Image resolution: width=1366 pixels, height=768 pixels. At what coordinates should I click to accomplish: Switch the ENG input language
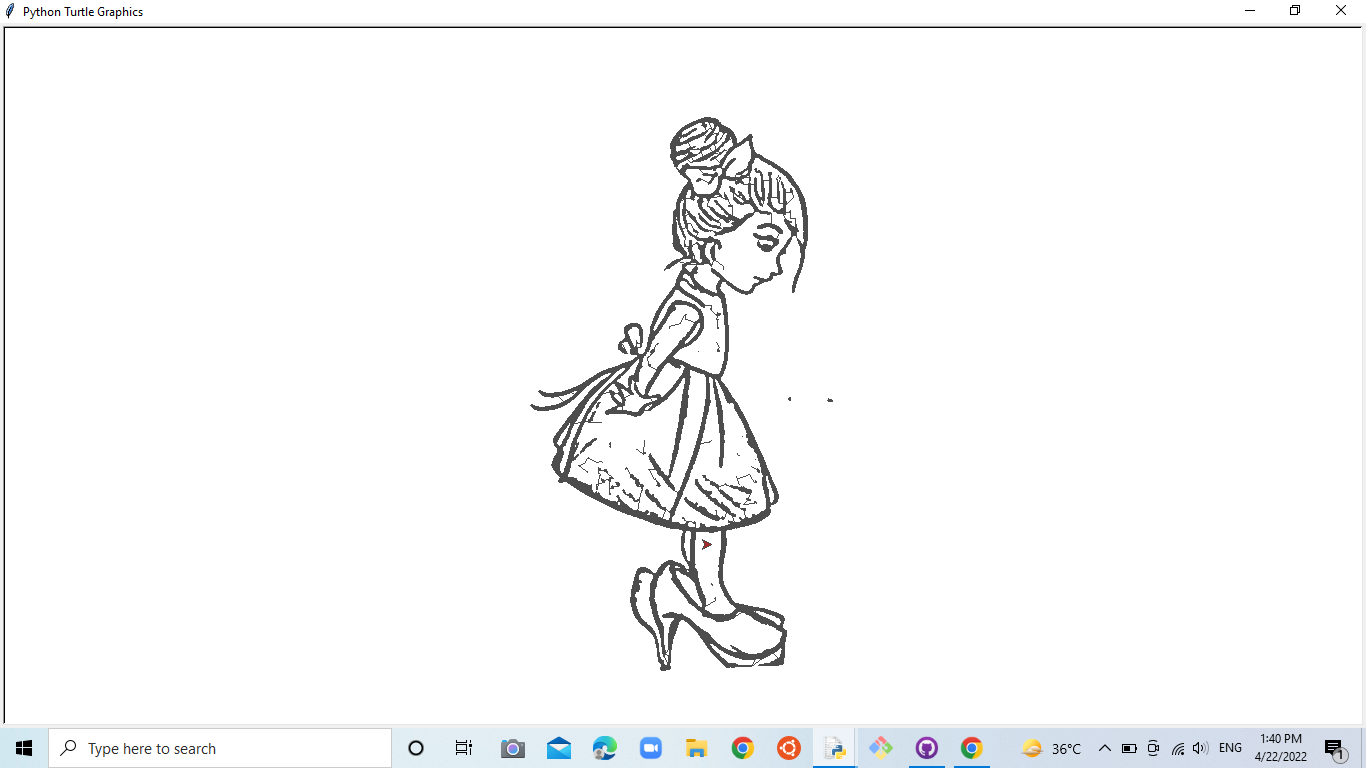[1230, 748]
